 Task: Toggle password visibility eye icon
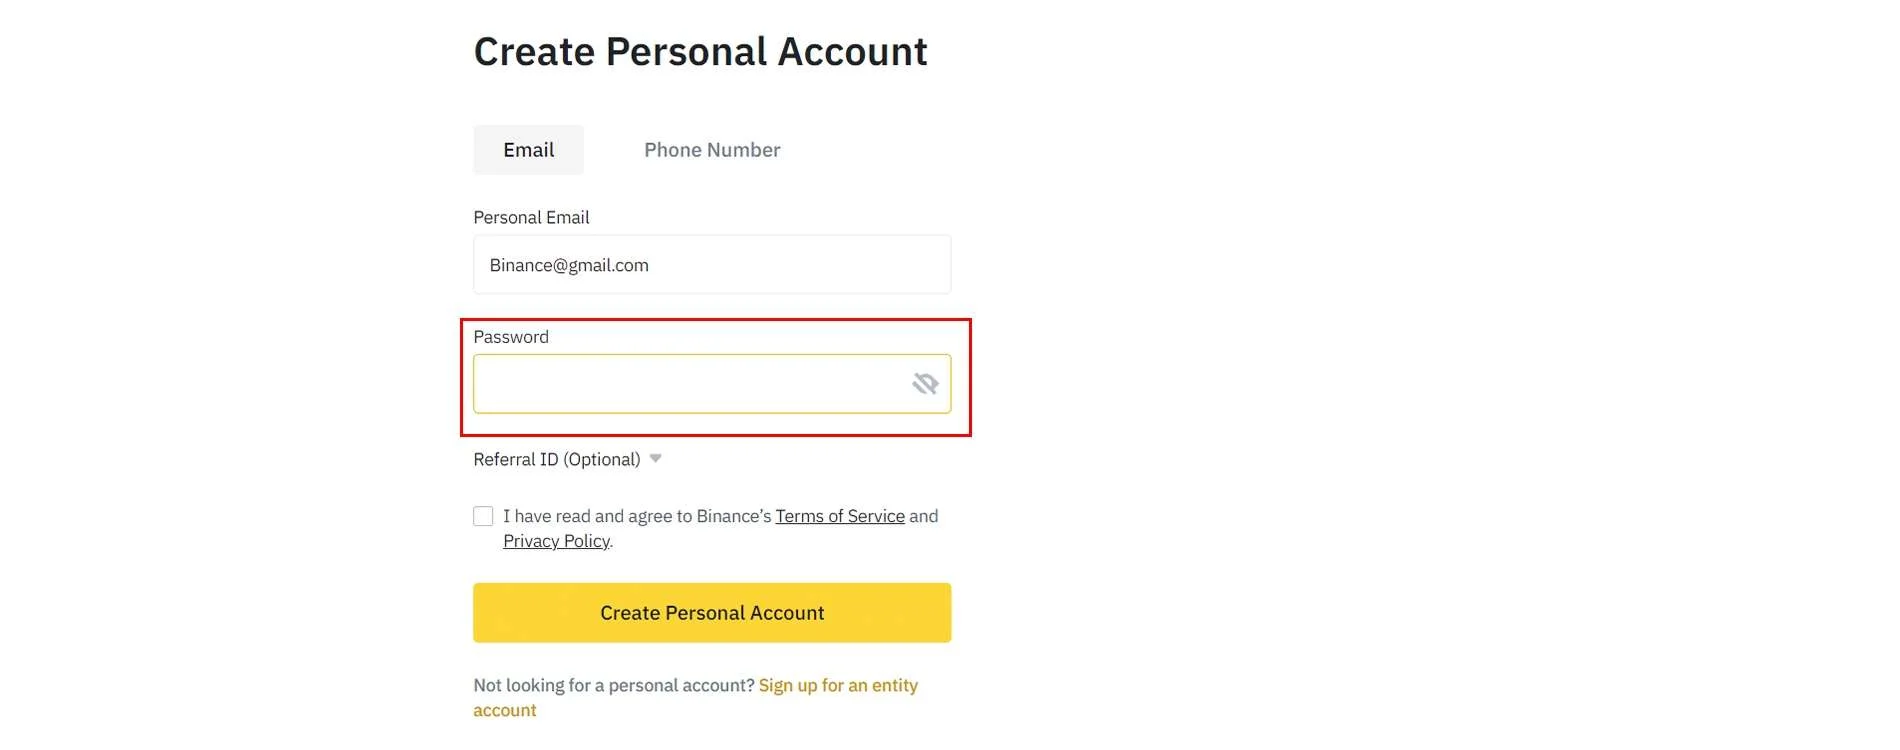click(x=925, y=384)
